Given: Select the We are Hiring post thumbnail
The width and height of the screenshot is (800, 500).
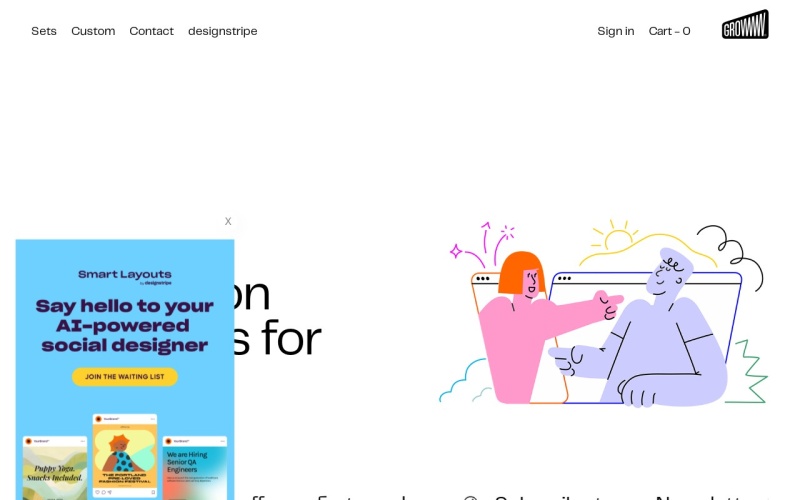Looking at the screenshot, I should [x=195, y=468].
